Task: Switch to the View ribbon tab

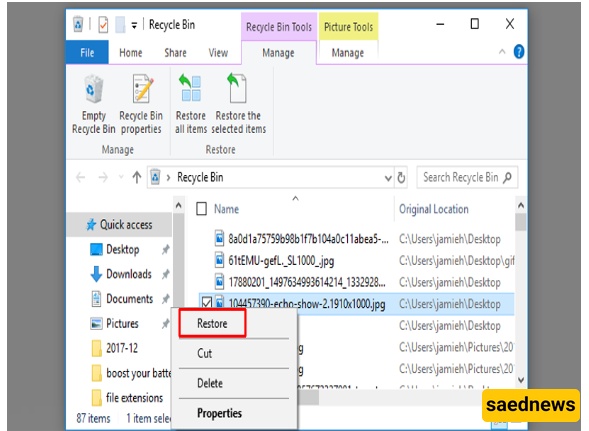Action: point(218,53)
